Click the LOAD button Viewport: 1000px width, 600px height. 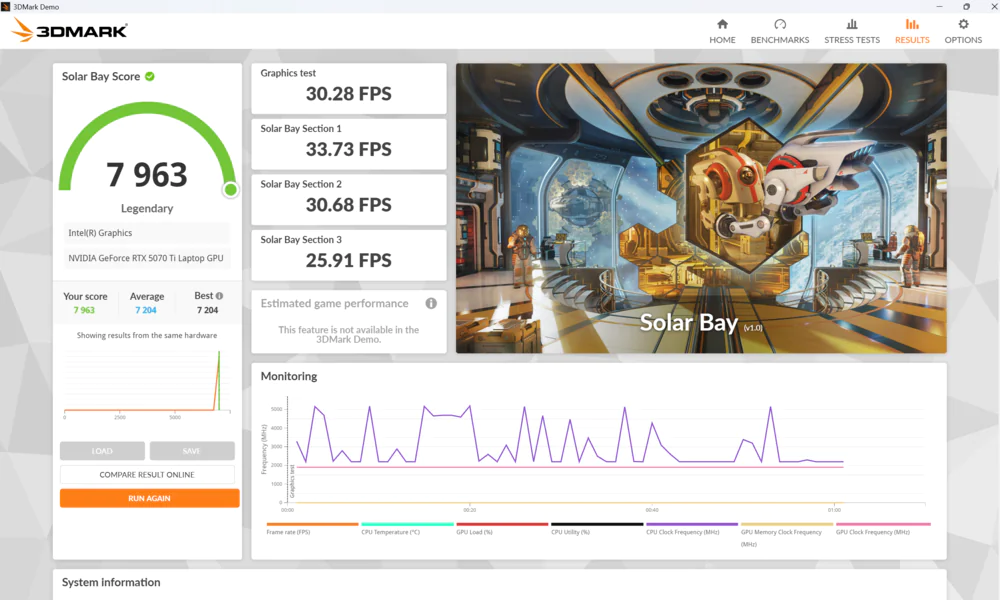(x=102, y=450)
